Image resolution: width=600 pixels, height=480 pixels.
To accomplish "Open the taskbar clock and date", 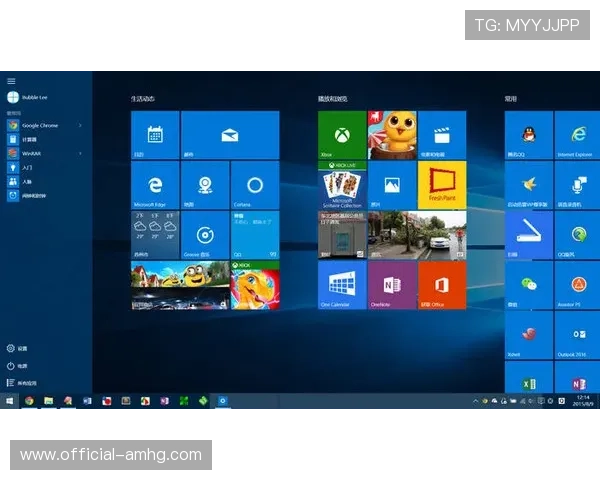I will coord(583,401).
